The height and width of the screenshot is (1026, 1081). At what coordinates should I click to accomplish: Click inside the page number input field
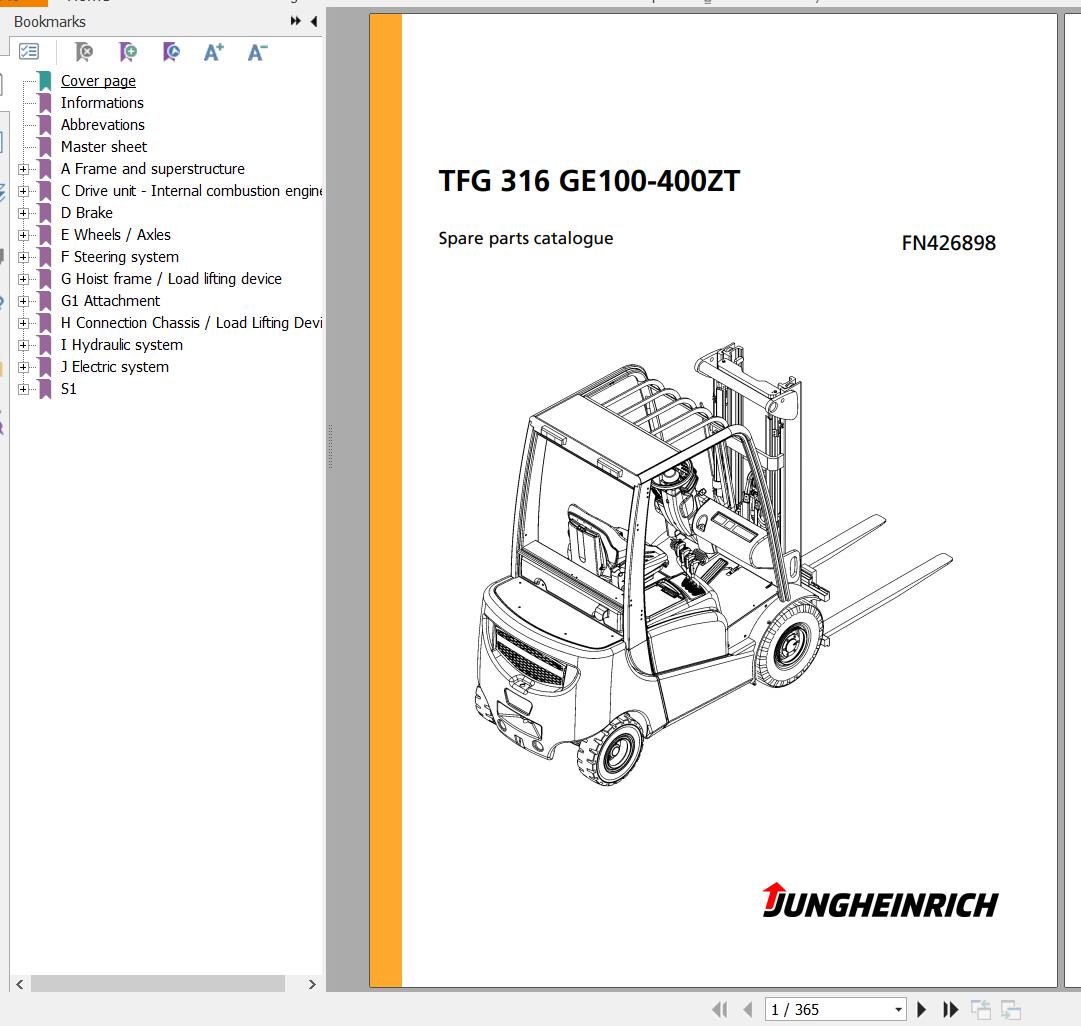tap(820, 1009)
